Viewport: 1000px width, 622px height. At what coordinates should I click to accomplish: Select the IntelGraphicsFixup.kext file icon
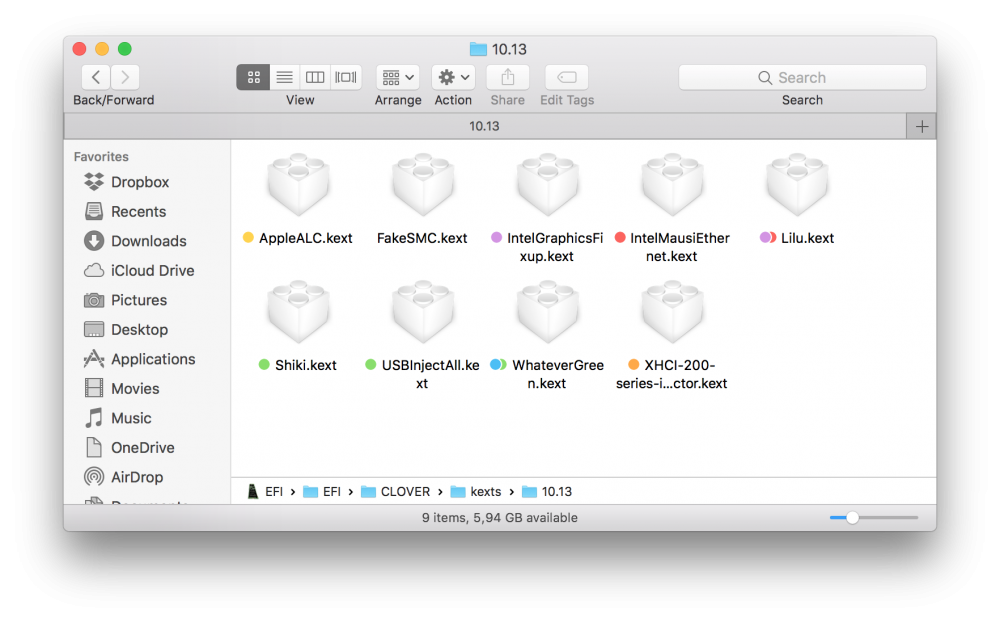pyautogui.click(x=547, y=185)
